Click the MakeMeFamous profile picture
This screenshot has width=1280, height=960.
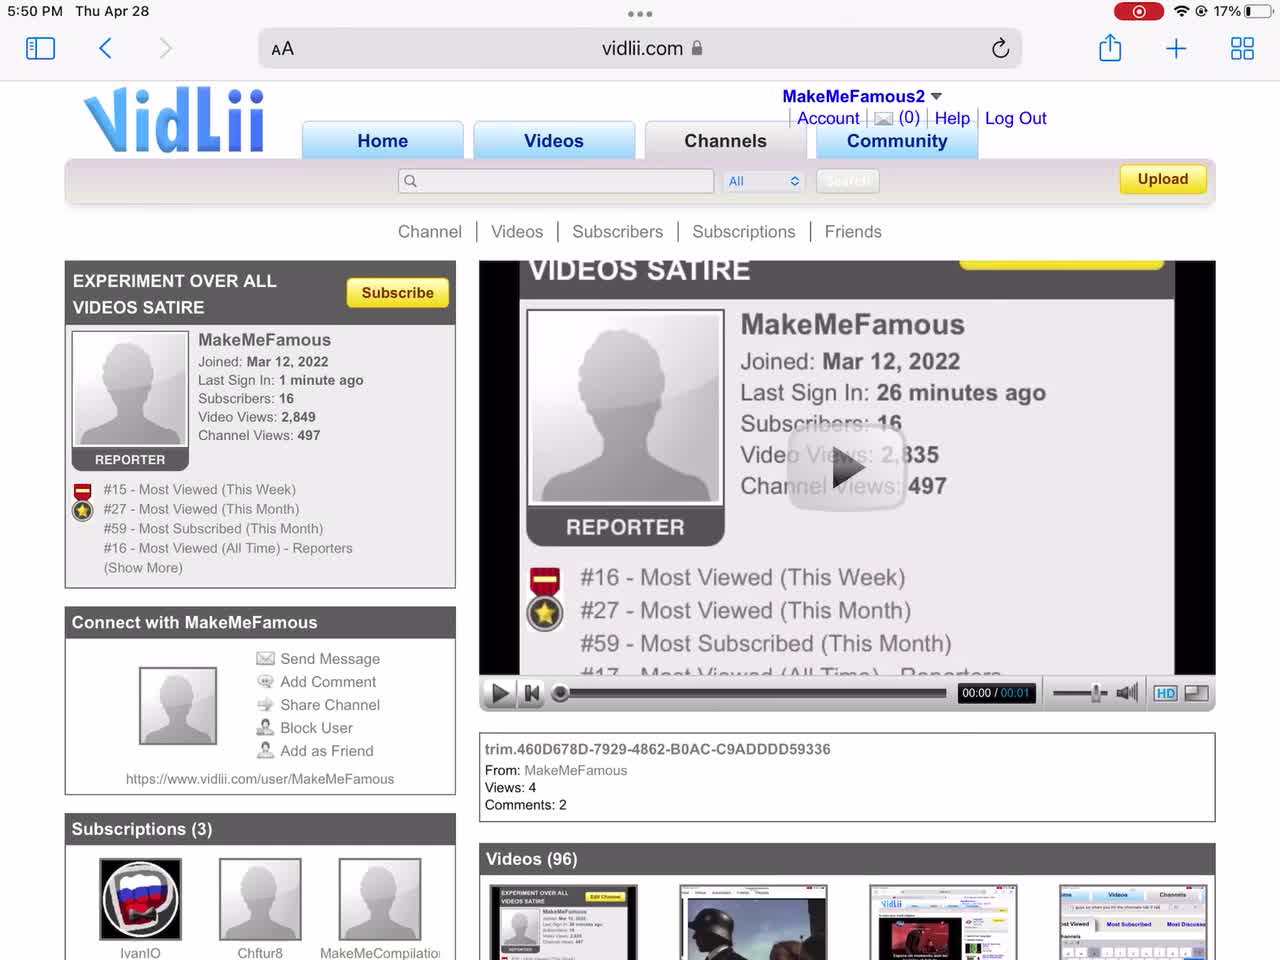(130, 389)
